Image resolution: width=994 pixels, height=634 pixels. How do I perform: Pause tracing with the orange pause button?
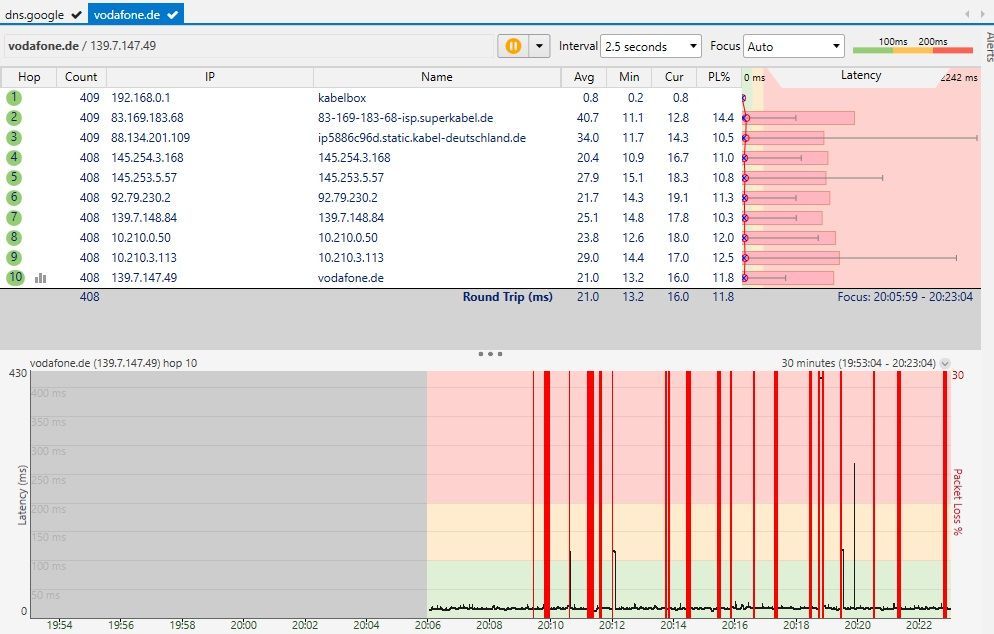pos(513,46)
